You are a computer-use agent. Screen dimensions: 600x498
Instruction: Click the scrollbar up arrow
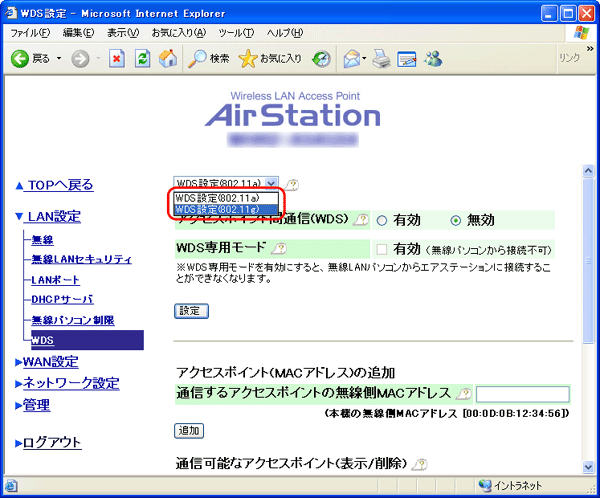click(x=588, y=170)
